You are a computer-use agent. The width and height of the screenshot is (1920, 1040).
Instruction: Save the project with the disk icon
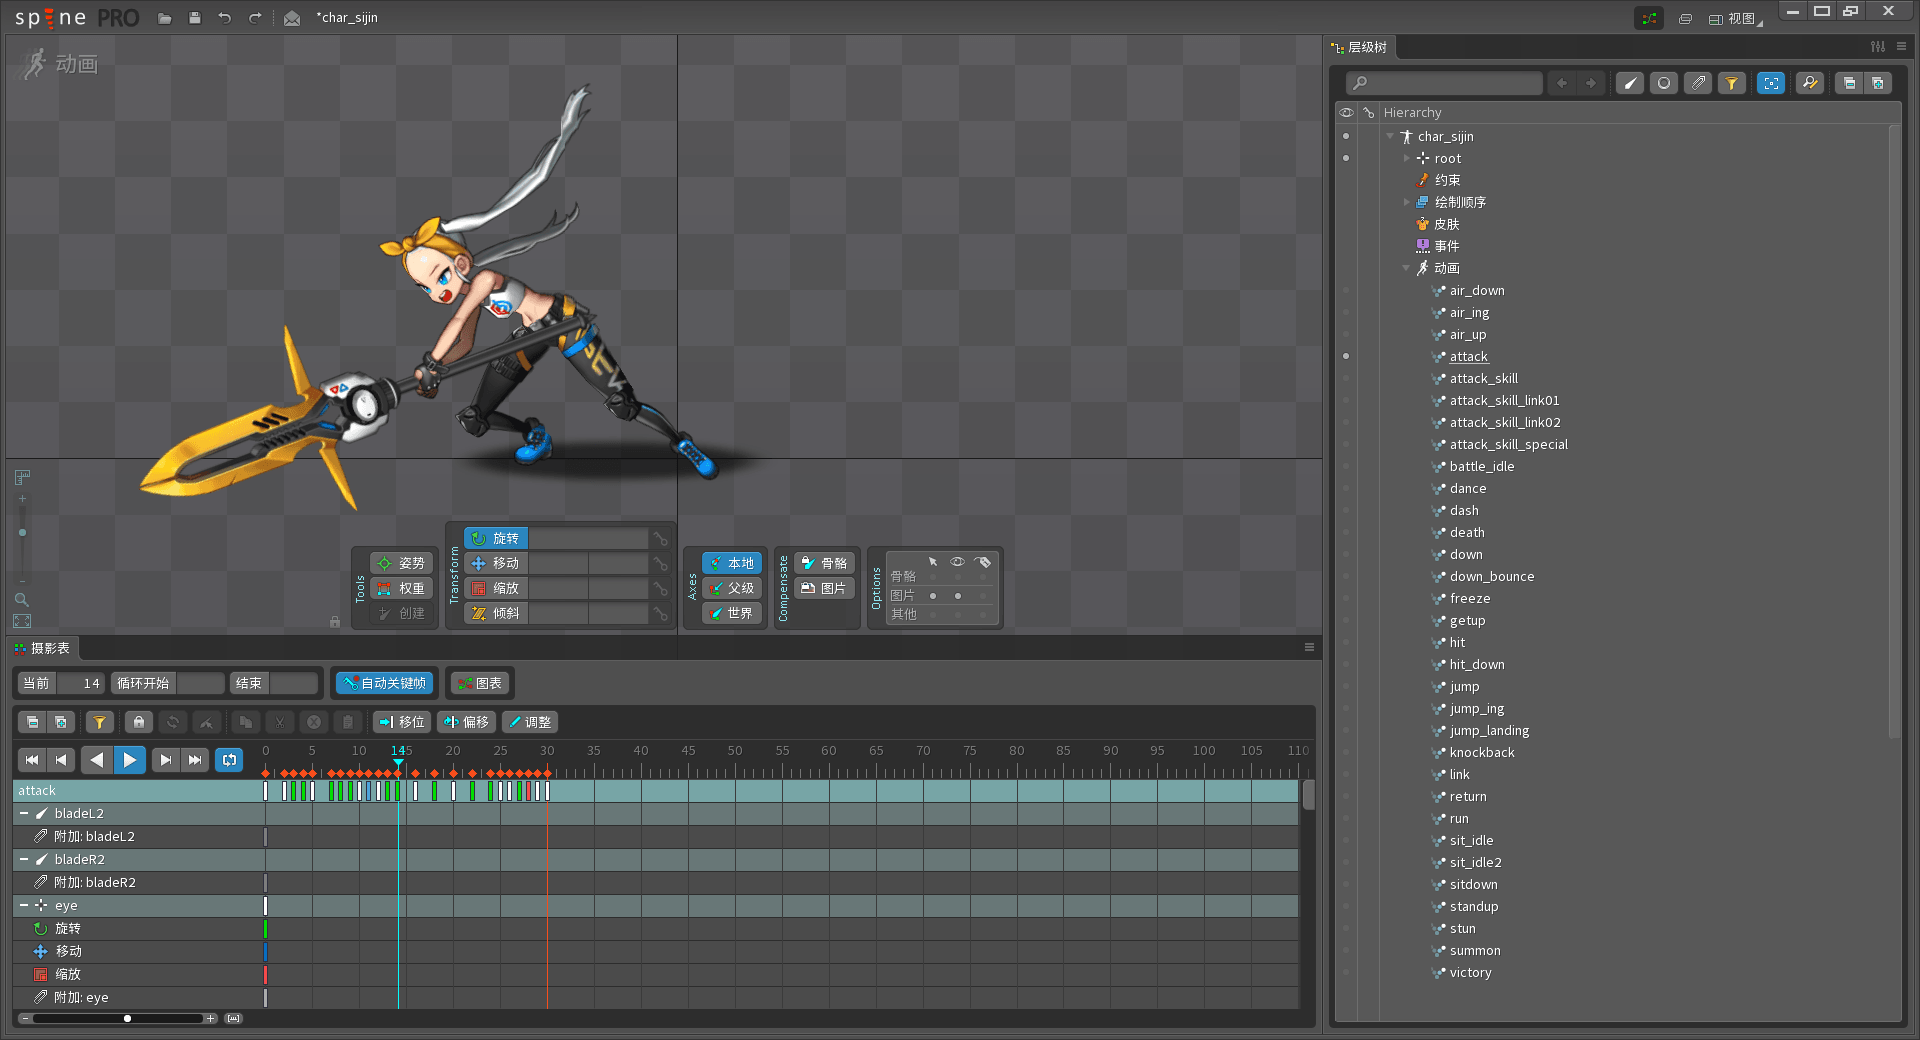coord(195,18)
